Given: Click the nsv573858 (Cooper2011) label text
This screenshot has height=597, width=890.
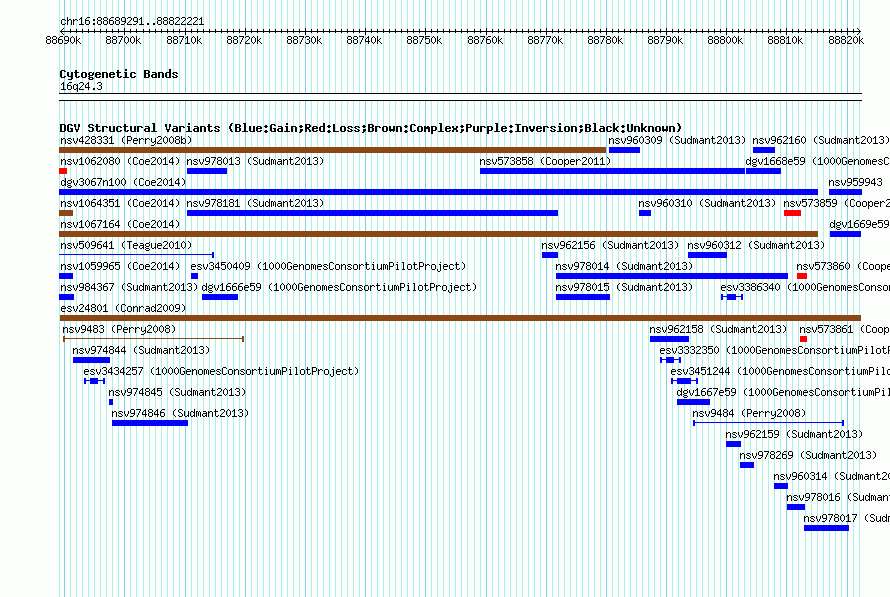Looking at the screenshot, I should click(x=545, y=161).
